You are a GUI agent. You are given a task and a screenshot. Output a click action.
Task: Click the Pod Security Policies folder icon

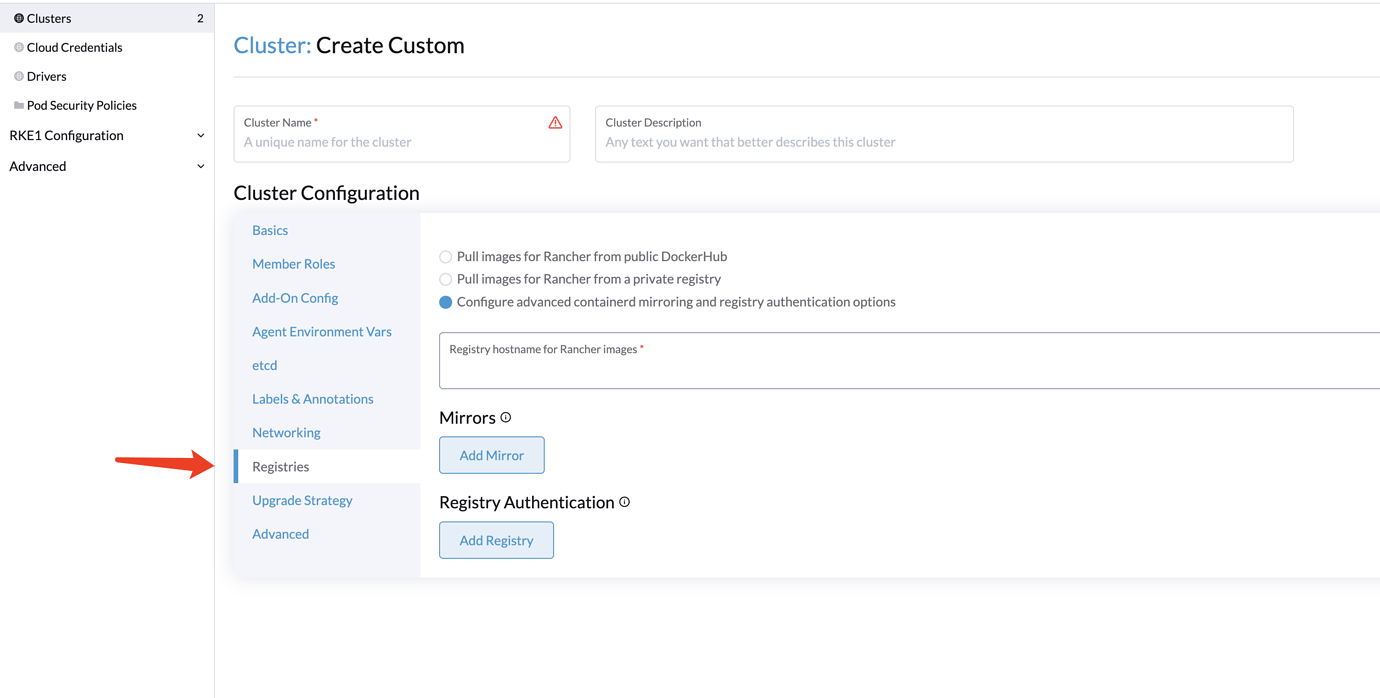click(18, 105)
